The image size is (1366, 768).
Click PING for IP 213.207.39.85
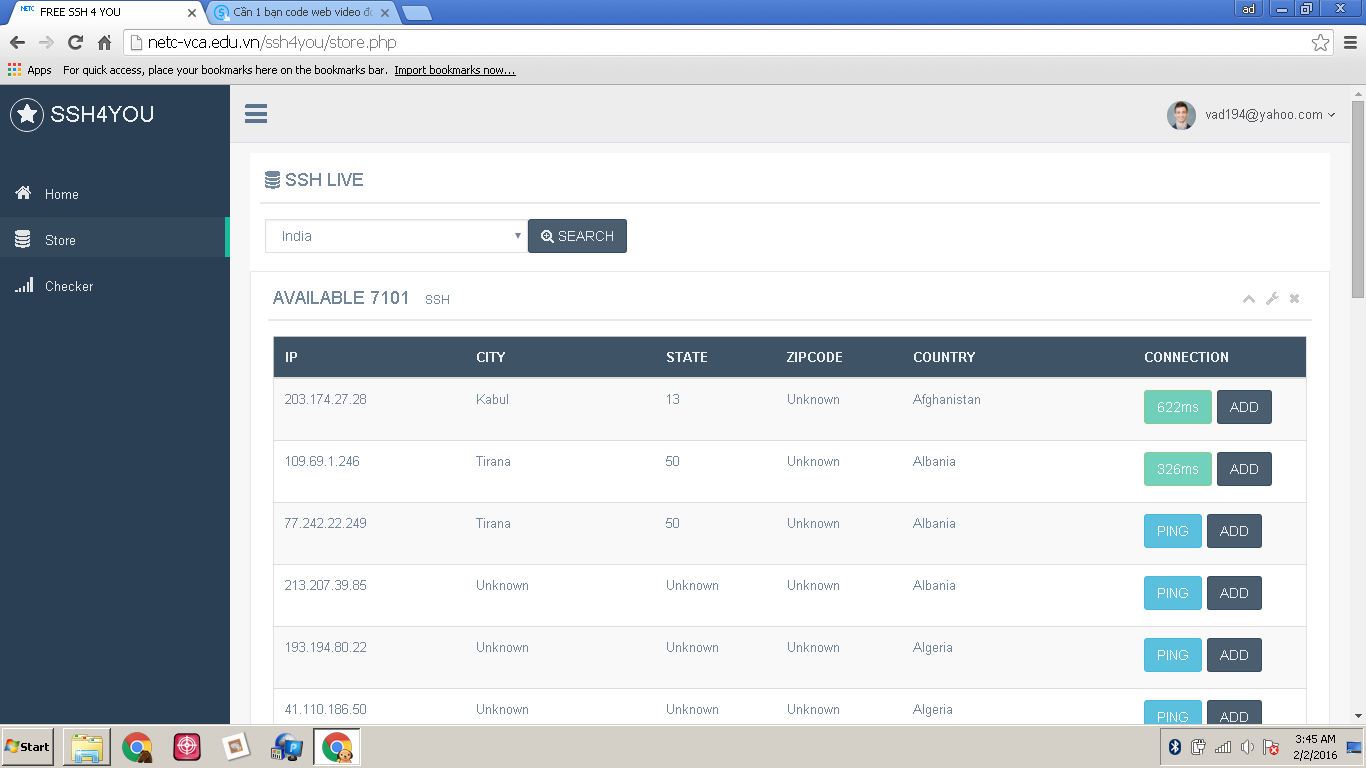(x=1172, y=593)
